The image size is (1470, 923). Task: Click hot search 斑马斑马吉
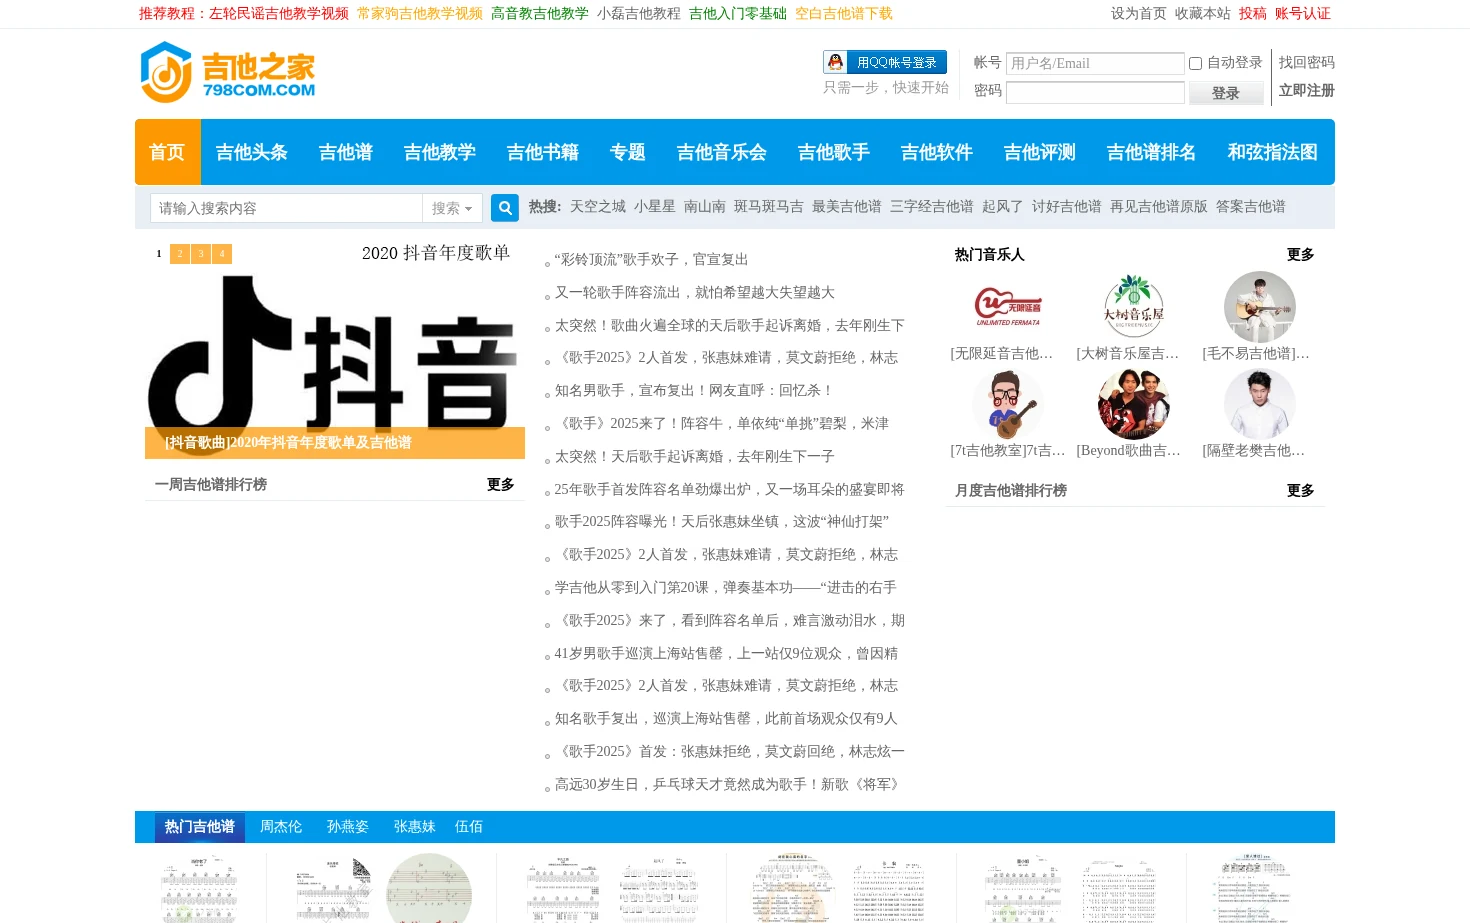pos(769,207)
